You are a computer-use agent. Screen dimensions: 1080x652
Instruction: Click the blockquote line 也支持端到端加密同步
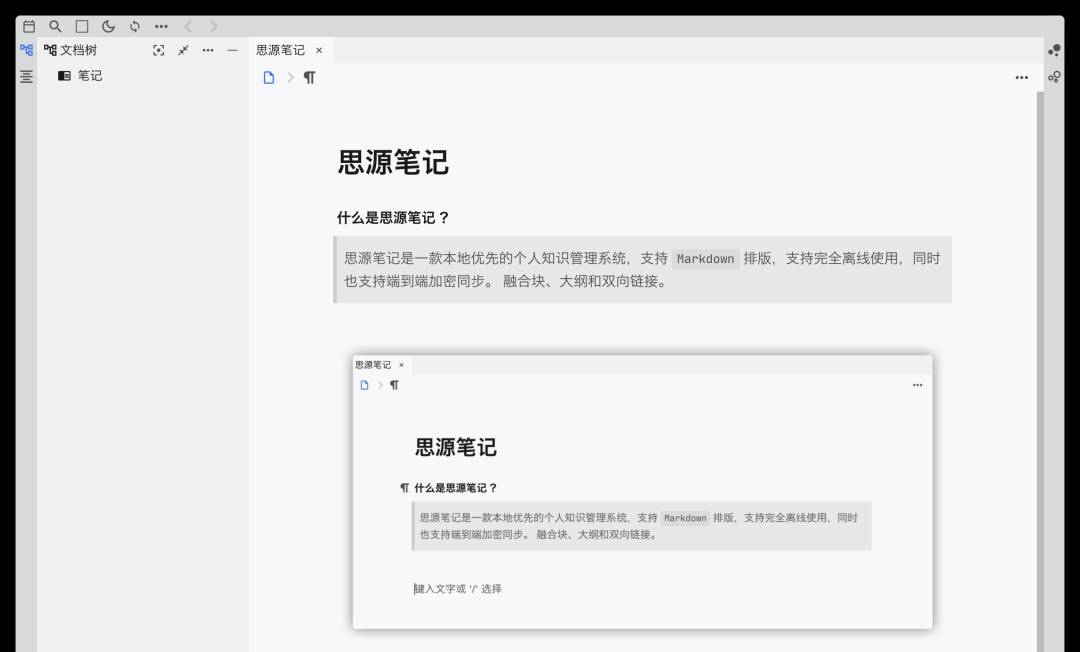(415, 281)
